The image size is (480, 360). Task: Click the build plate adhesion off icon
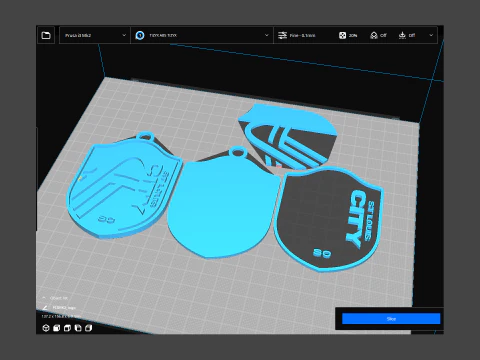[402, 35]
